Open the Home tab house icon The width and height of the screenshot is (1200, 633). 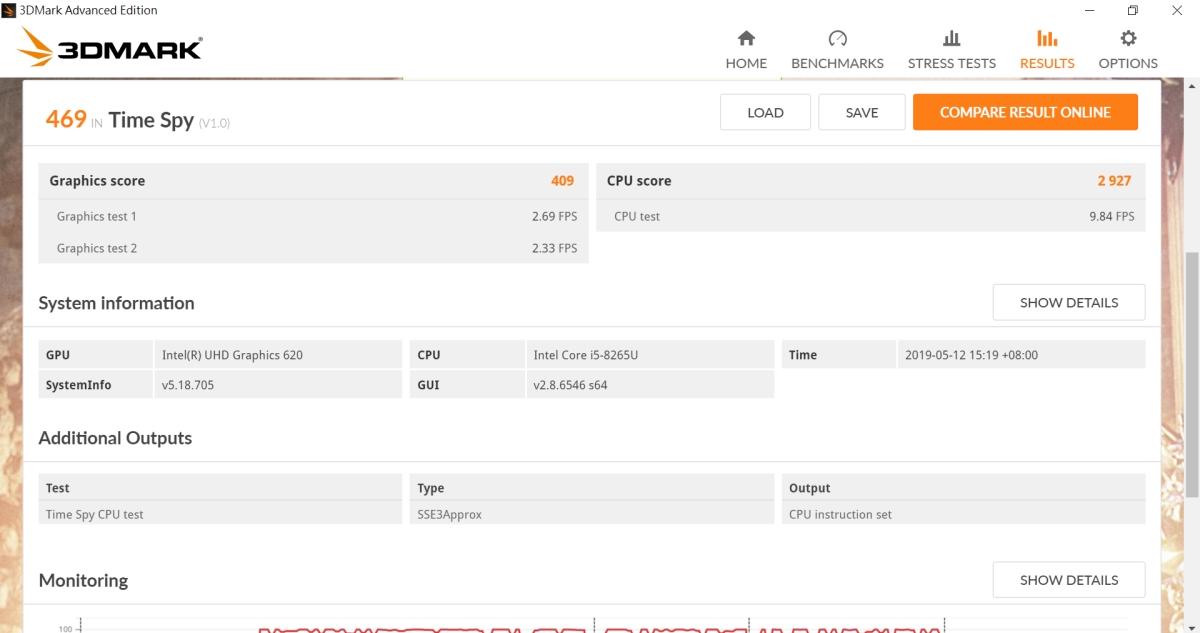746,38
